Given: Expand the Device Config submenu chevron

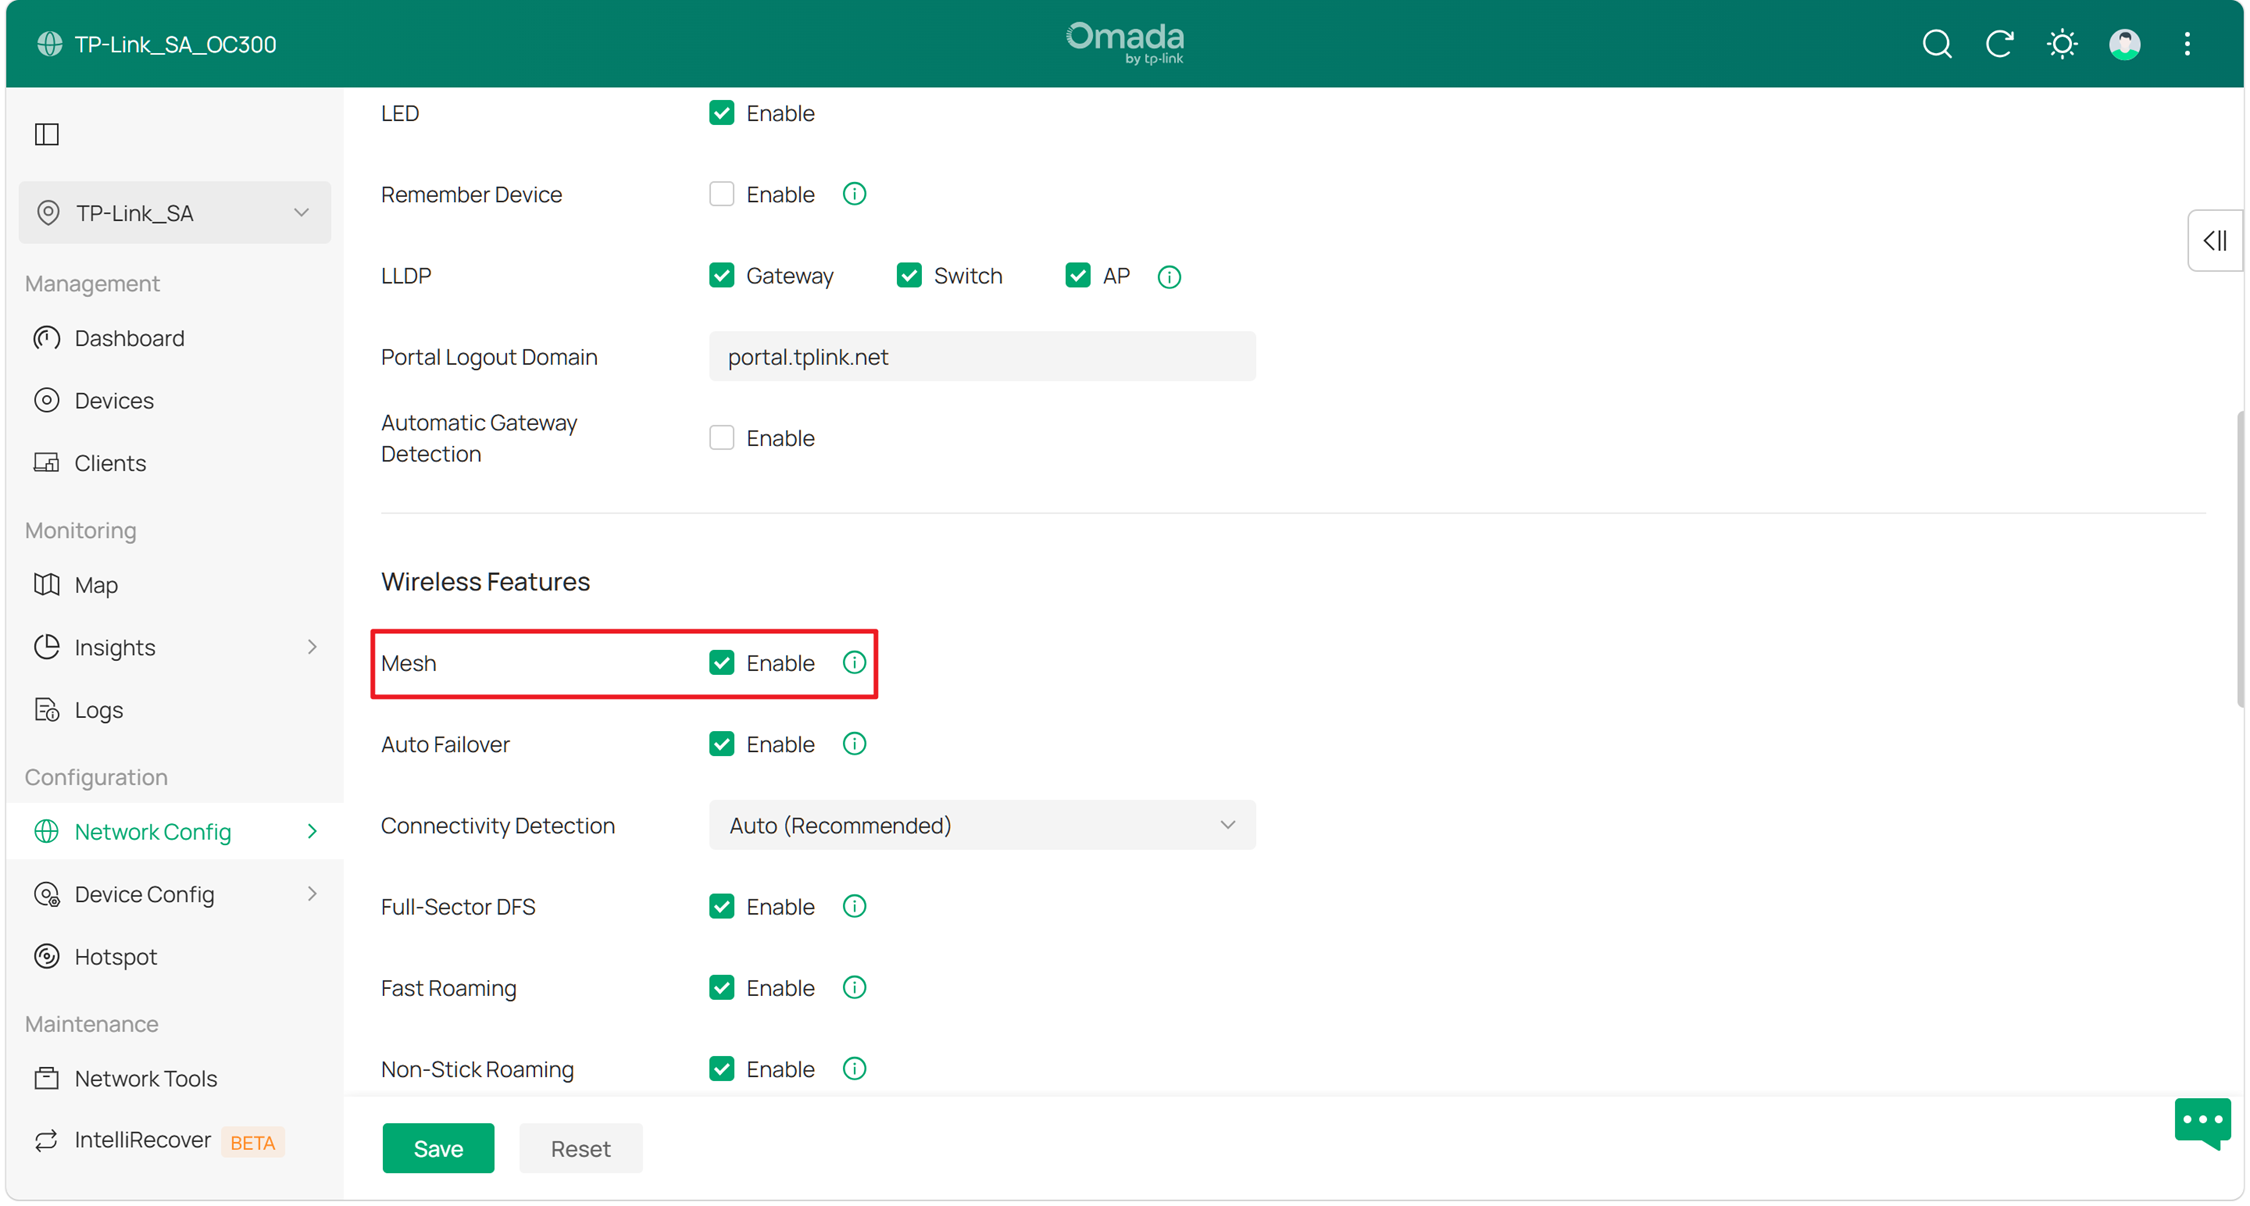Looking at the screenshot, I should (x=312, y=894).
